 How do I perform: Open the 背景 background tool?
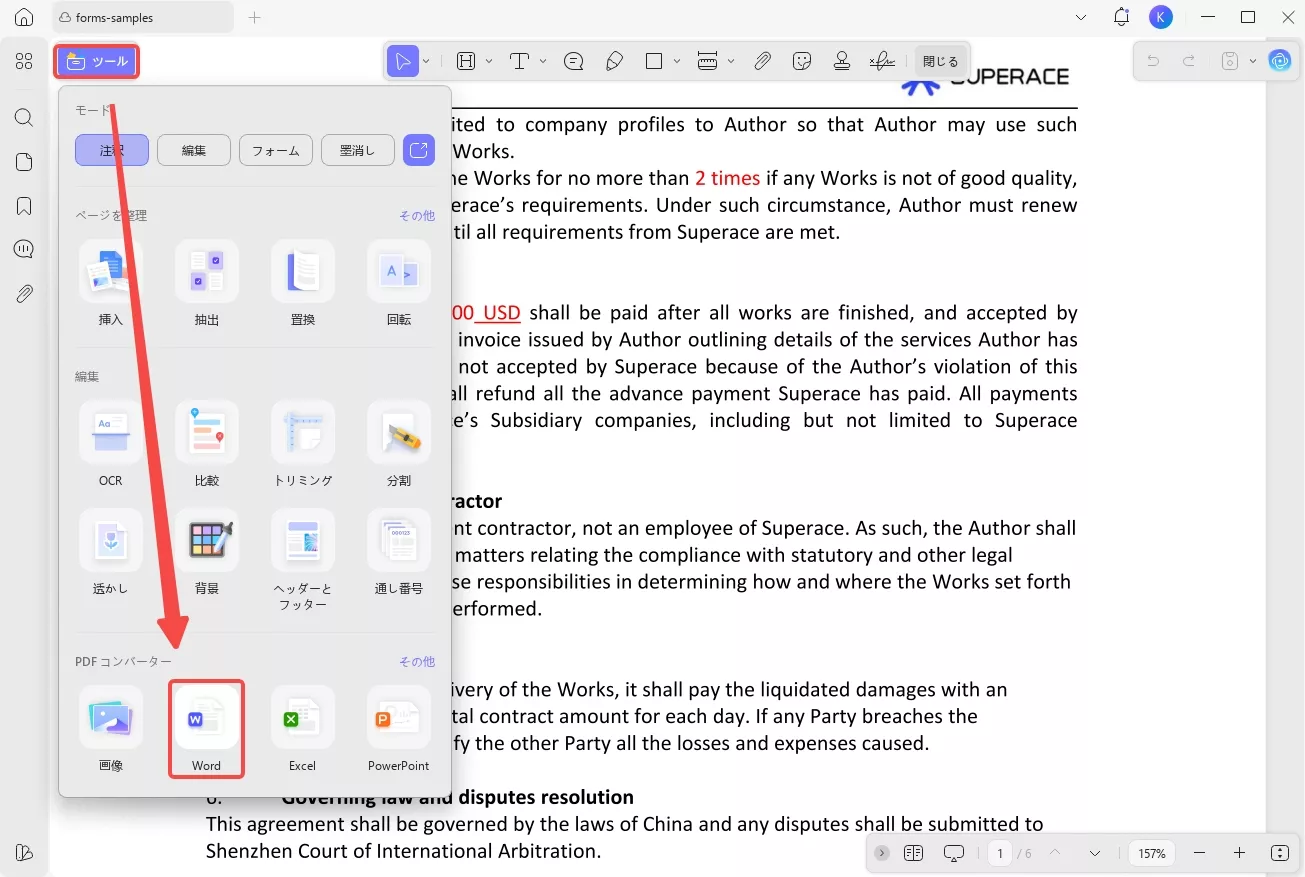[x=207, y=554]
